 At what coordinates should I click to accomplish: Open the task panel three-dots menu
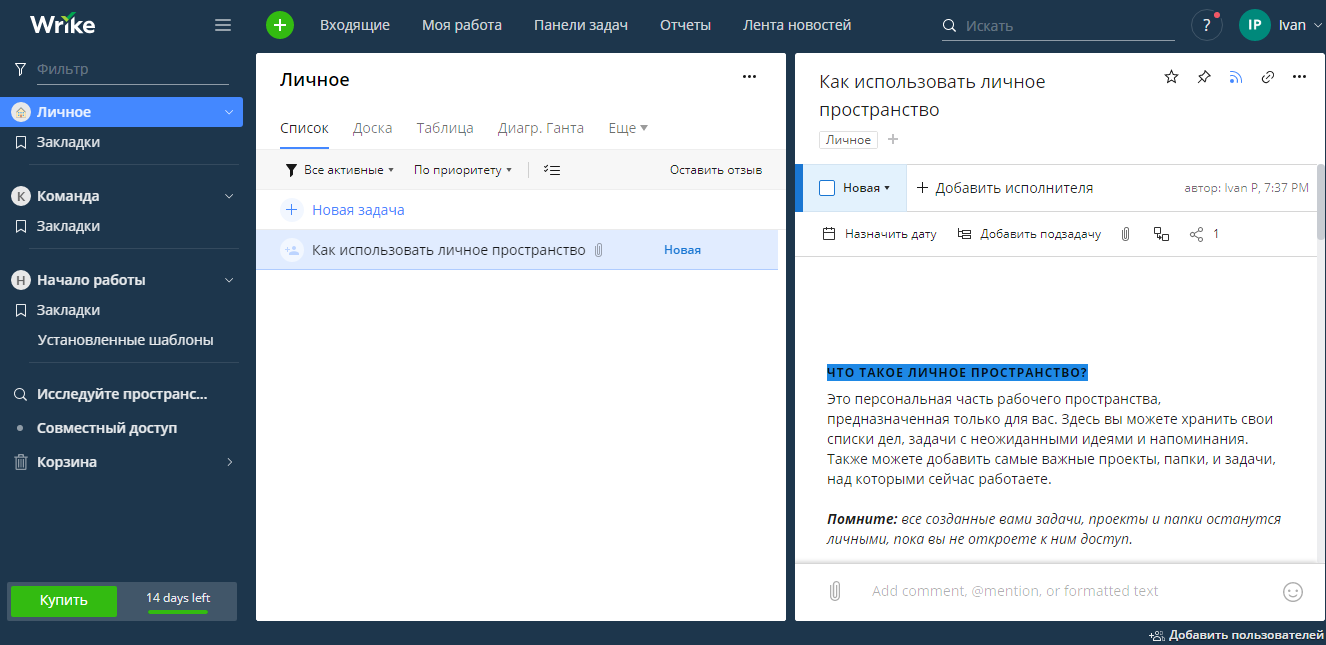click(1299, 77)
